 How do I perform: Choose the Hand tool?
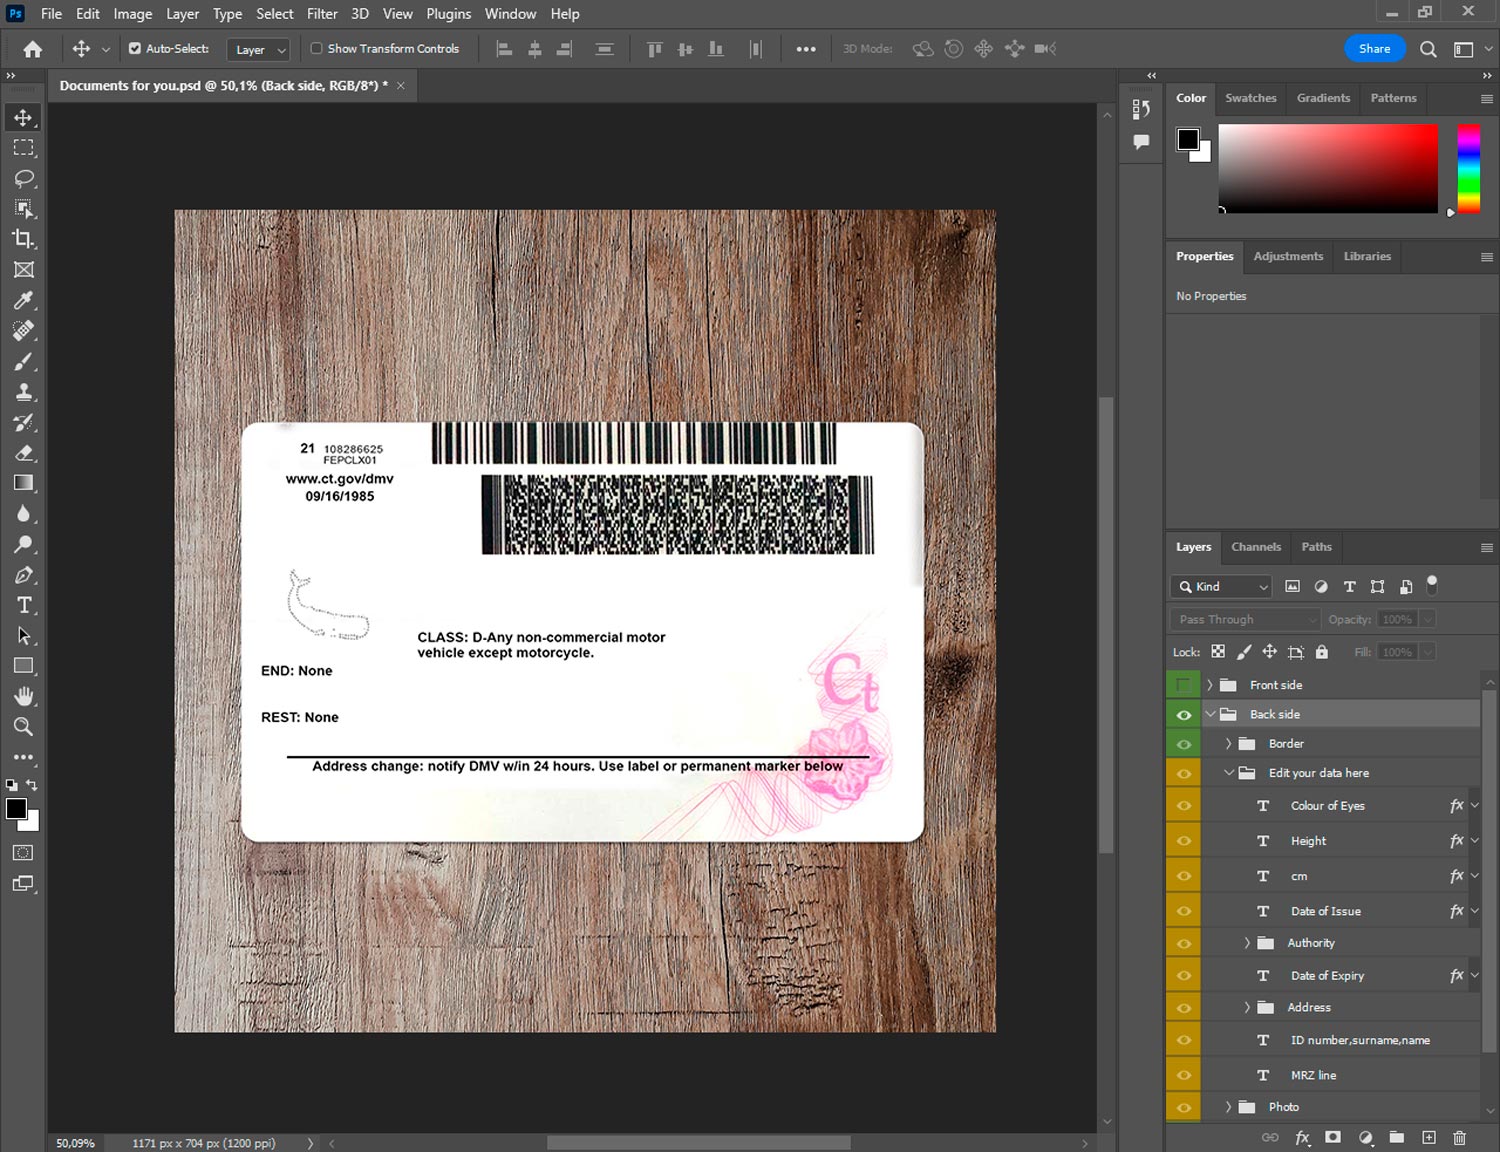pyautogui.click(x=24, y=696)
